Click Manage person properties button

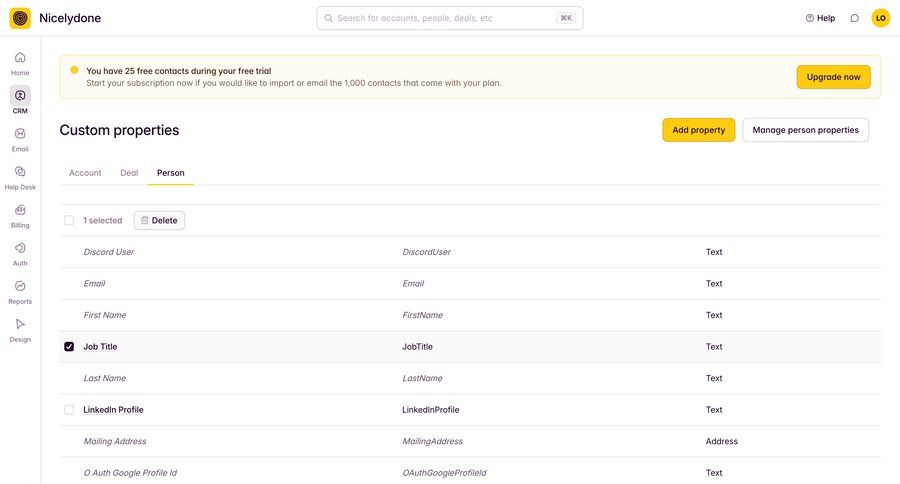tap(805, 130)
